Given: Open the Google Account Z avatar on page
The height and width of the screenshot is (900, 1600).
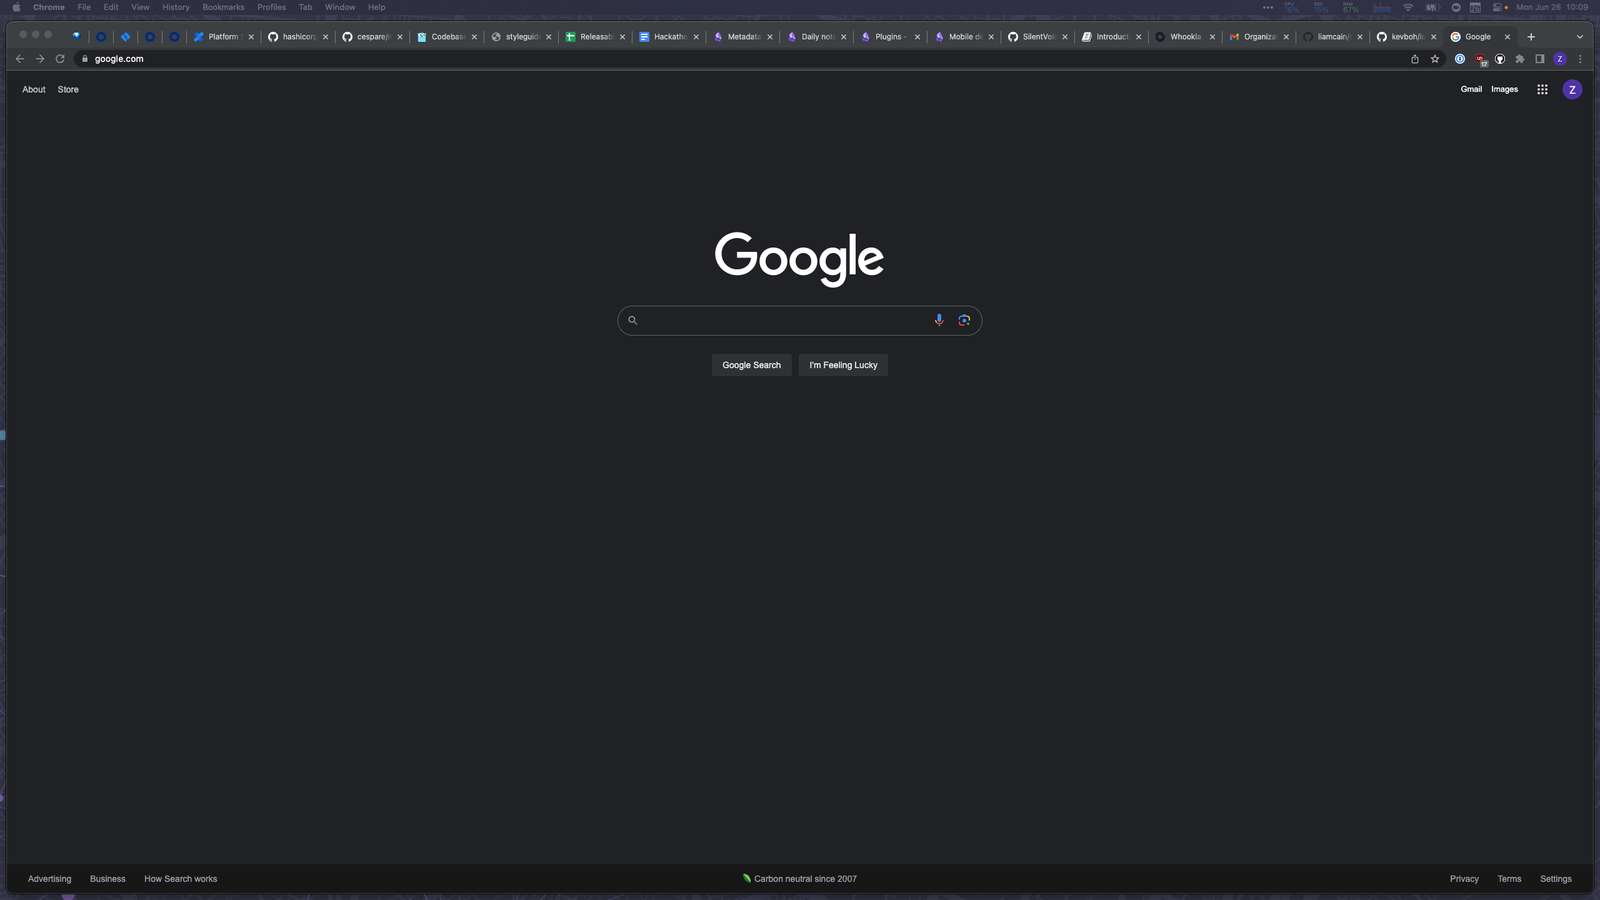Looking at the screenshot, I should (1572, 90).
